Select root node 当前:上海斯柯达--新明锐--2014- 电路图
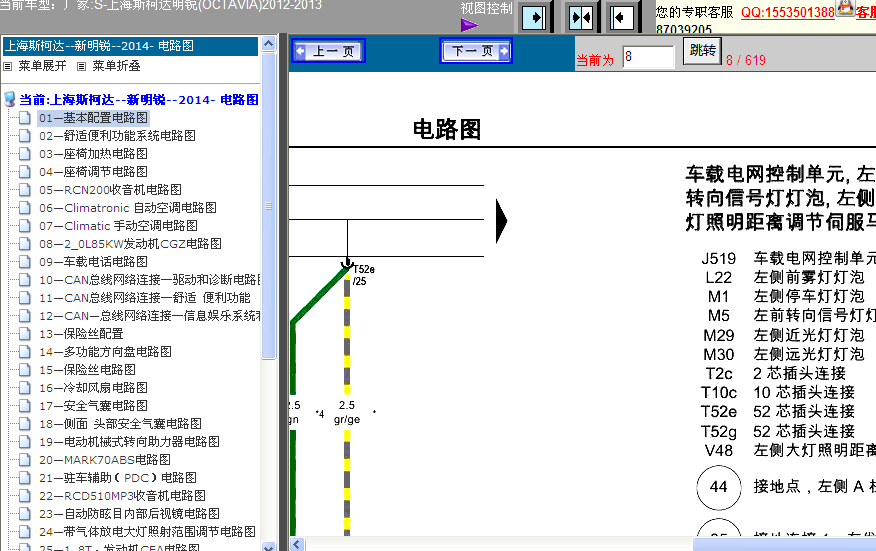876x551 pixels. (139, 99)
